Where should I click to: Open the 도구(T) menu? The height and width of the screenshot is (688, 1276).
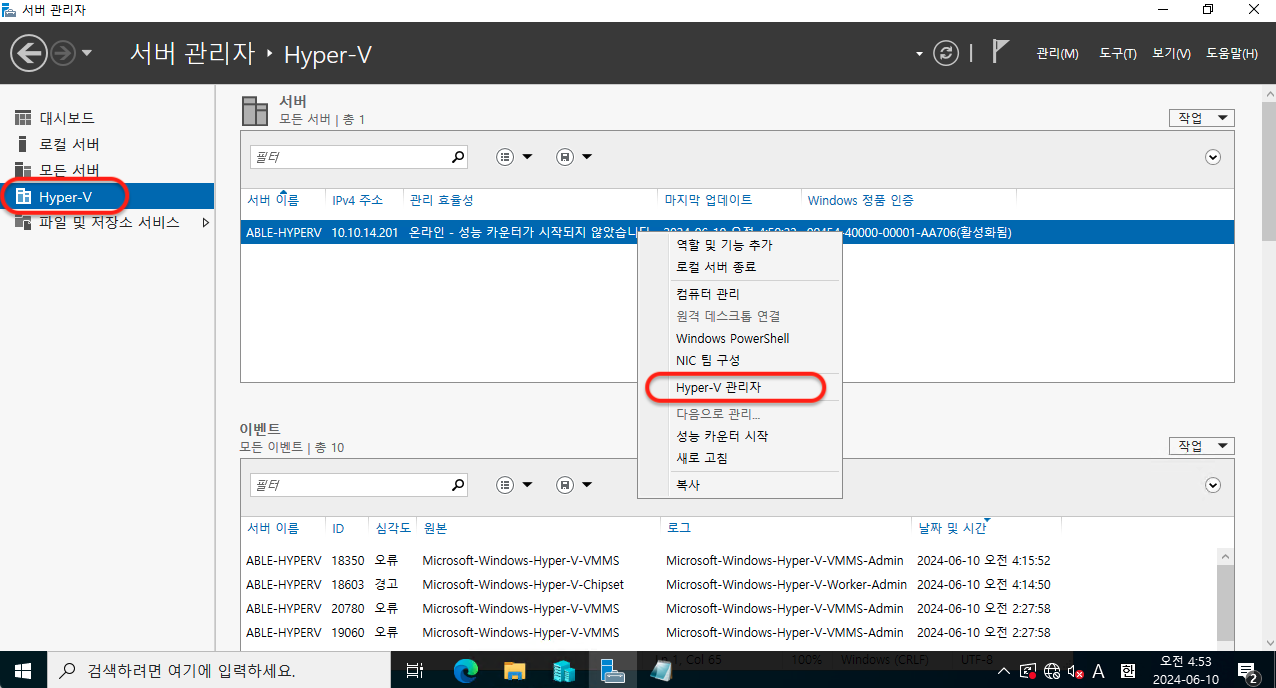[1117, 54]
